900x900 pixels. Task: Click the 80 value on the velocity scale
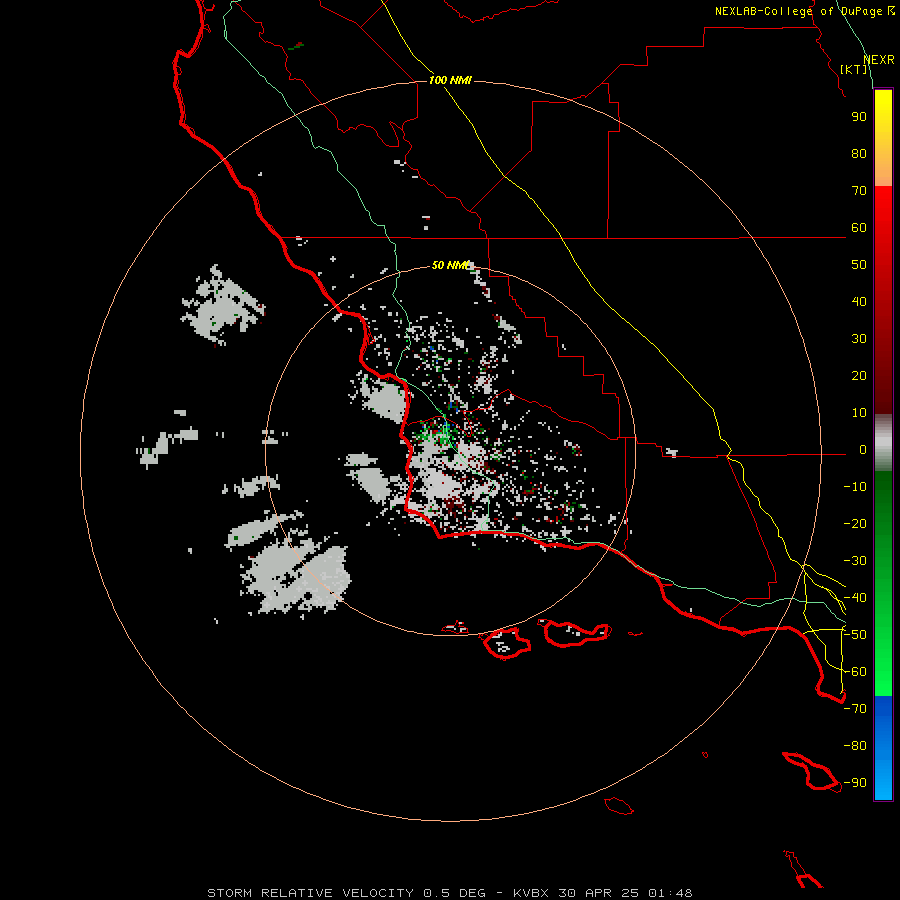pyautogui.click(x=859, y=154)
